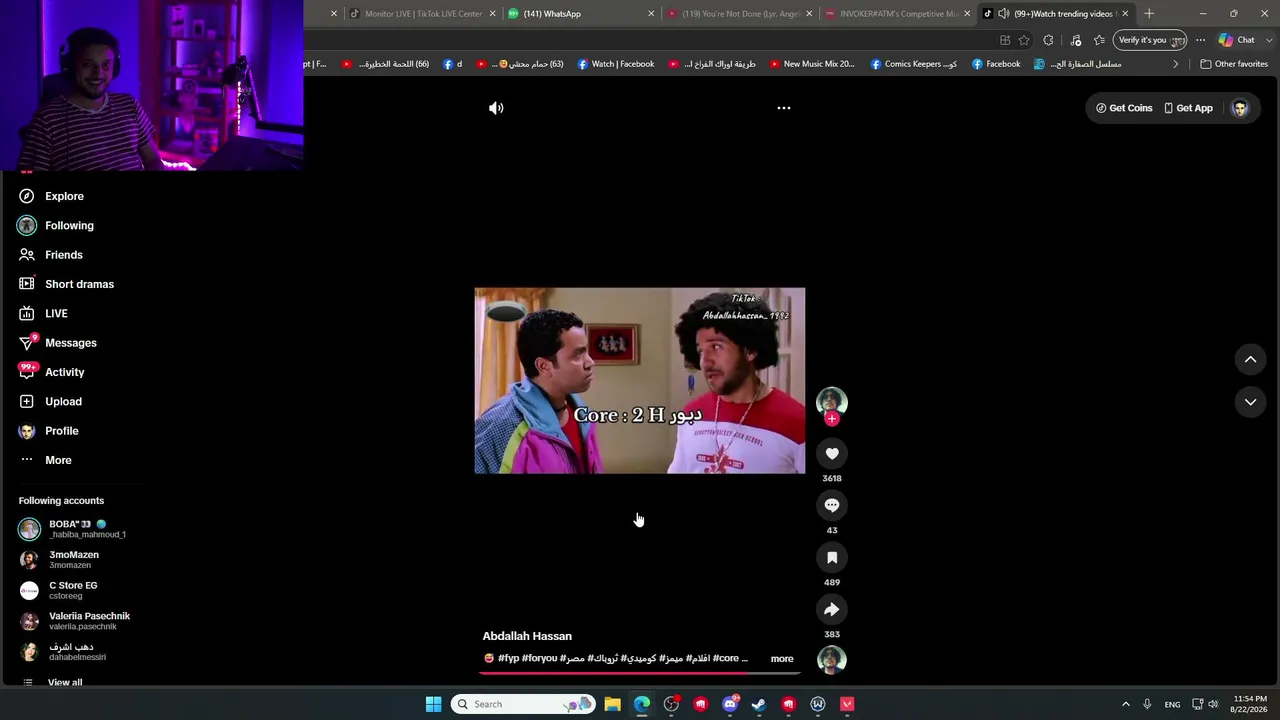
Task: Open the Other favorites folder
Action: tap(1234, 64)
